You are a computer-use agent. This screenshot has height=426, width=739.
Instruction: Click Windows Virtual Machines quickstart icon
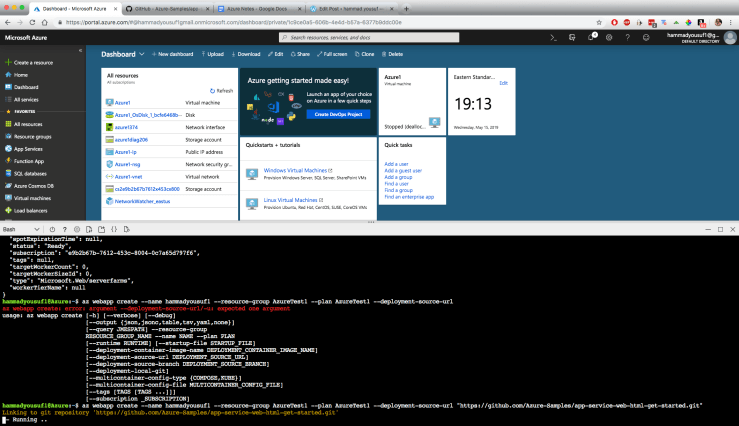(x=252, y=174)
